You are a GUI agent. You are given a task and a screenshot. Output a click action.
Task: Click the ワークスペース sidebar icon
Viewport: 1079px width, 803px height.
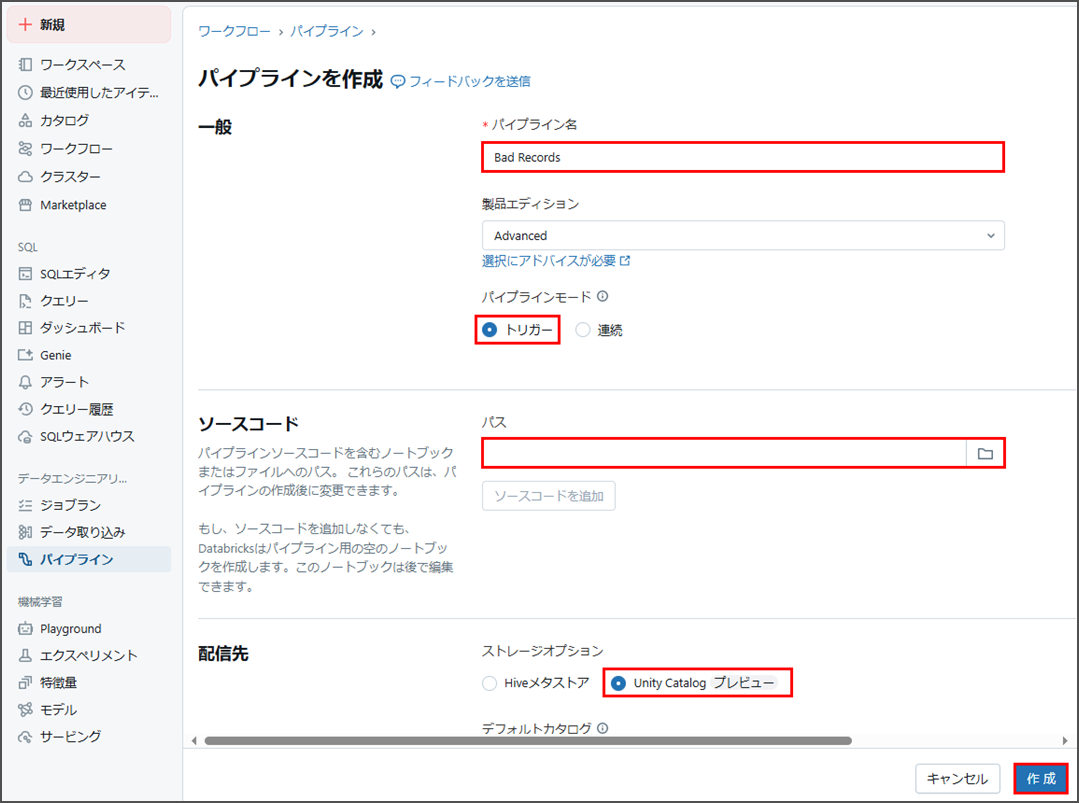(25, 65)
